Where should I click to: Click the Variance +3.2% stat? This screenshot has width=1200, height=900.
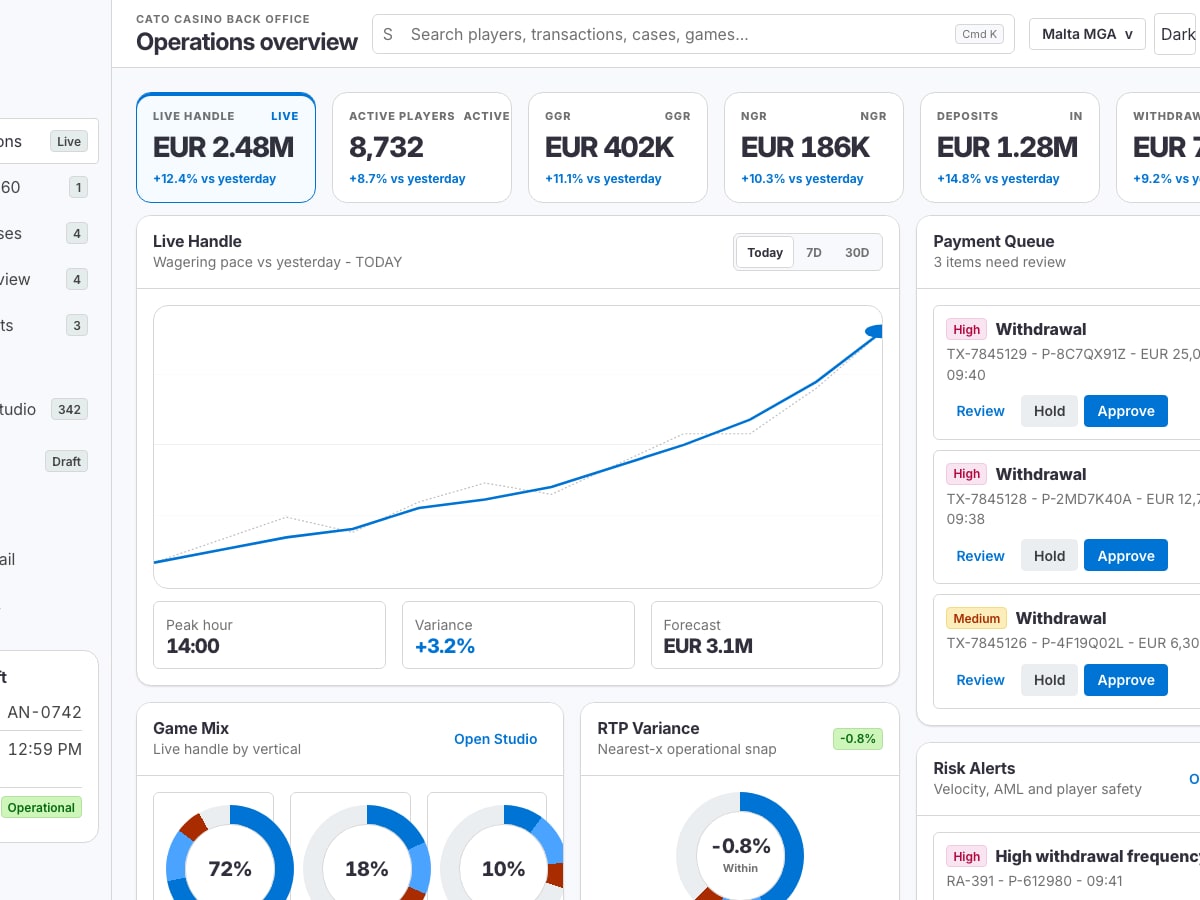coord(518,635)
